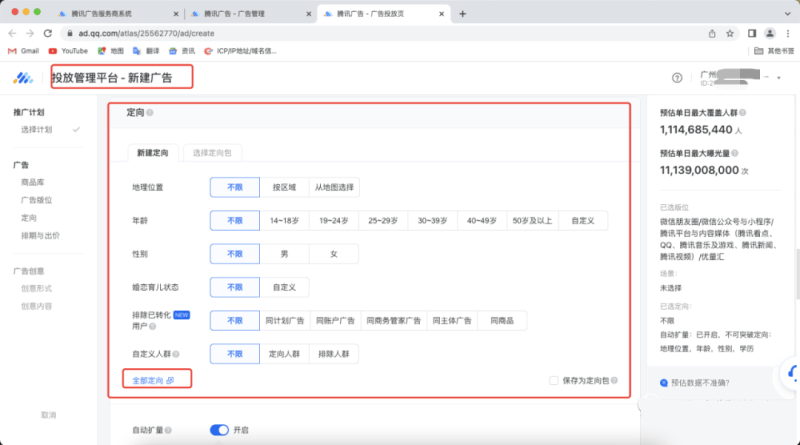
Task: Check the 保存为定向包 checkbox
Action: (554, 380)
